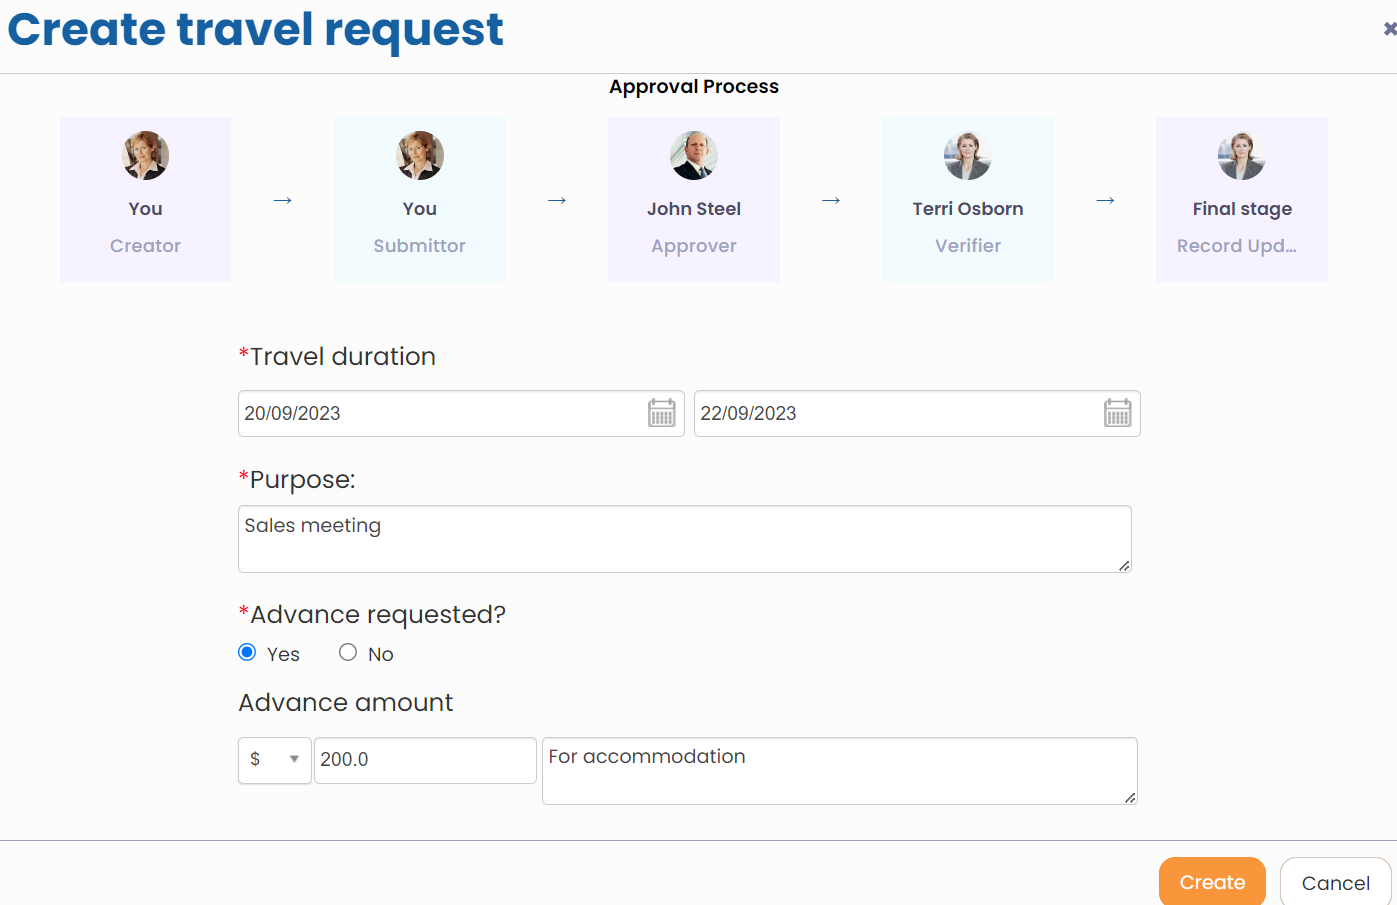Click the advance amount field 200.0
This screenshot has width=1397, height=905.
(425, 760)
